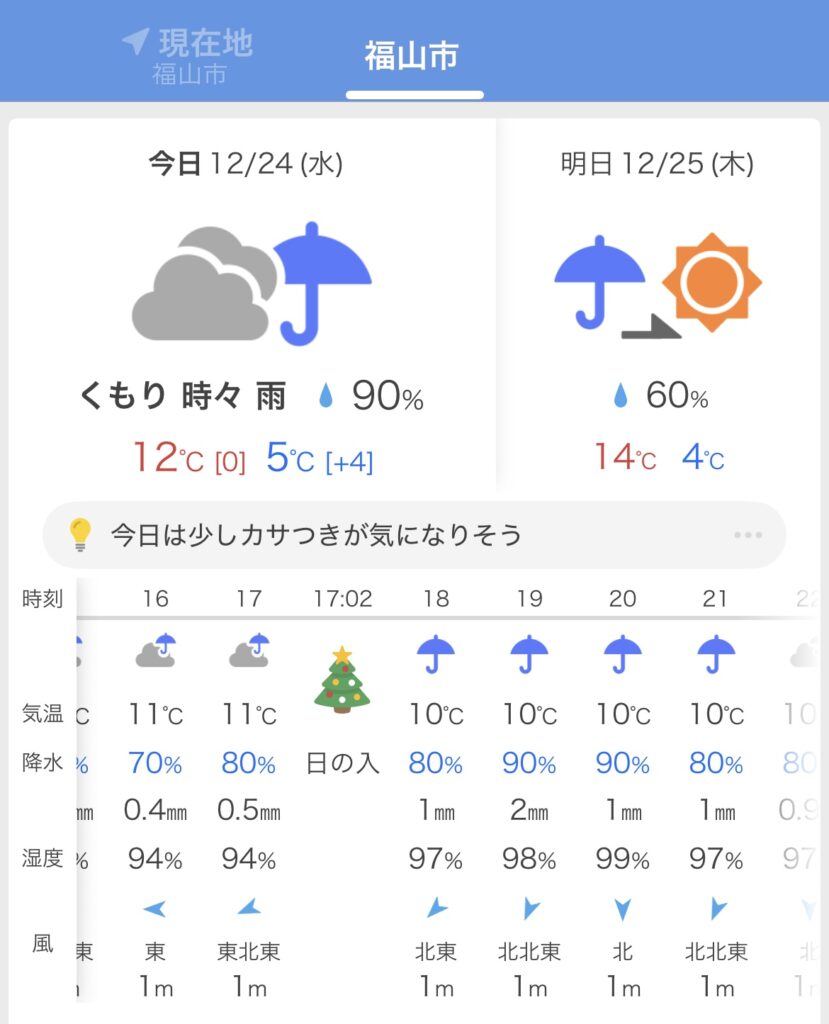Open the 今日 12/24 (水) forecast card
This screenshot has width=829, height=1024.
[246, 164]
